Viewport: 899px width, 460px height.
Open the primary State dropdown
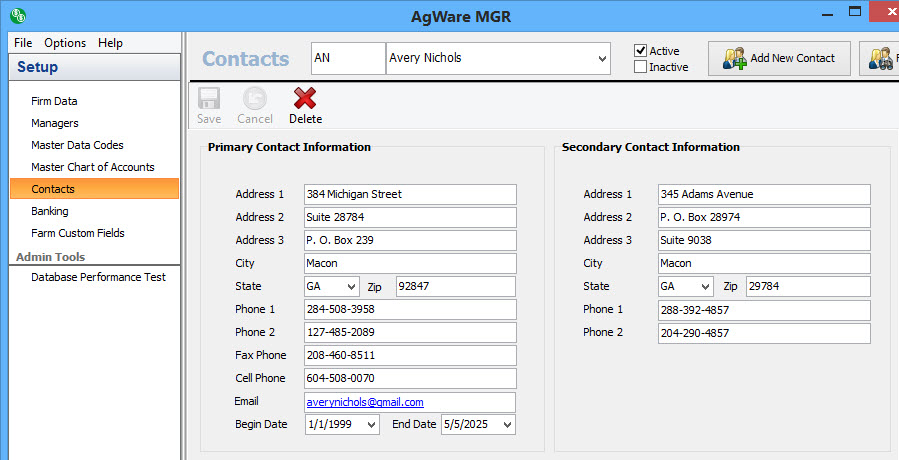351,287
